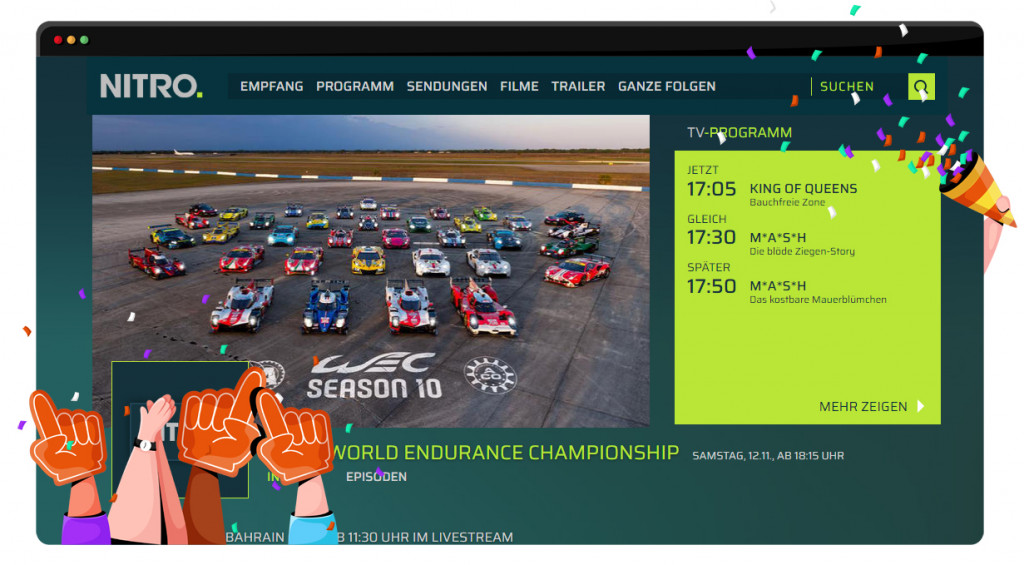The height and width of the screenshot is (565, 1024).
Task: Open the Bahrain livestream headline
Action: 369,537
